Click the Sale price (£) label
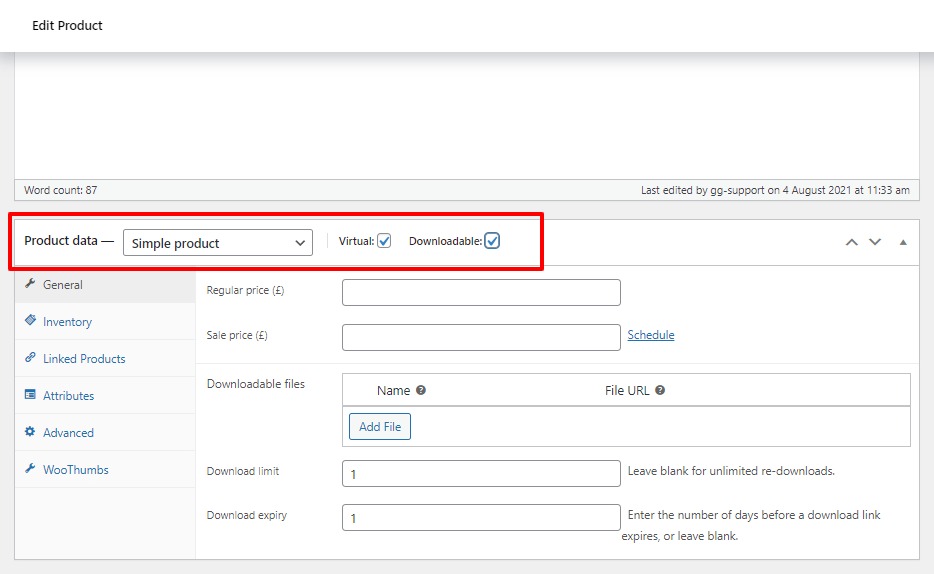 click(237, 335)
